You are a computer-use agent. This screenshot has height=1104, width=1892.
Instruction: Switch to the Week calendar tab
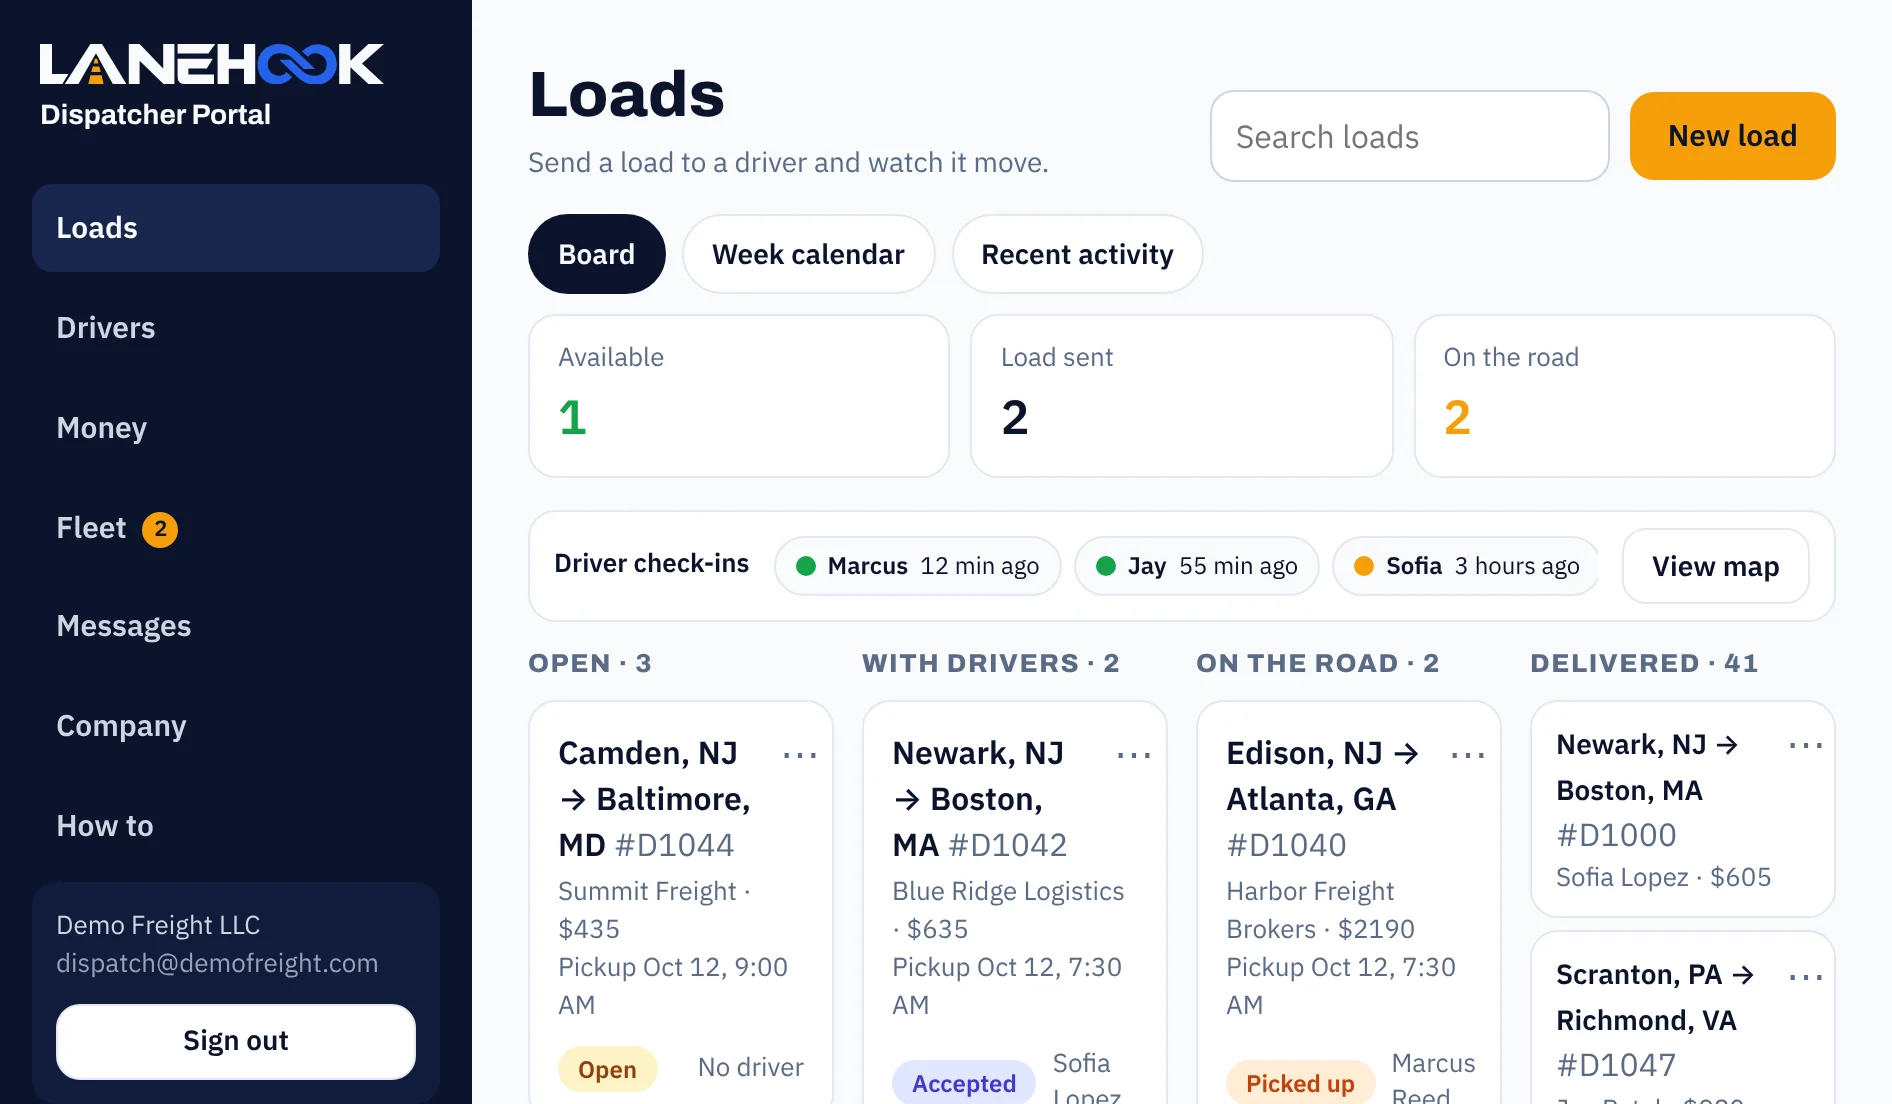[x=808, y=254]
